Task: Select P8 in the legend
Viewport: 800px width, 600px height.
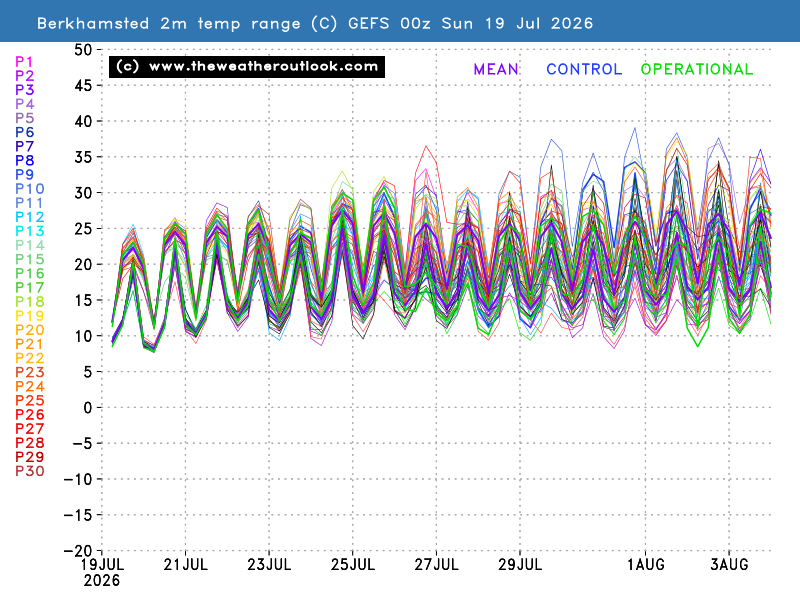Action: tap(24, 161)
